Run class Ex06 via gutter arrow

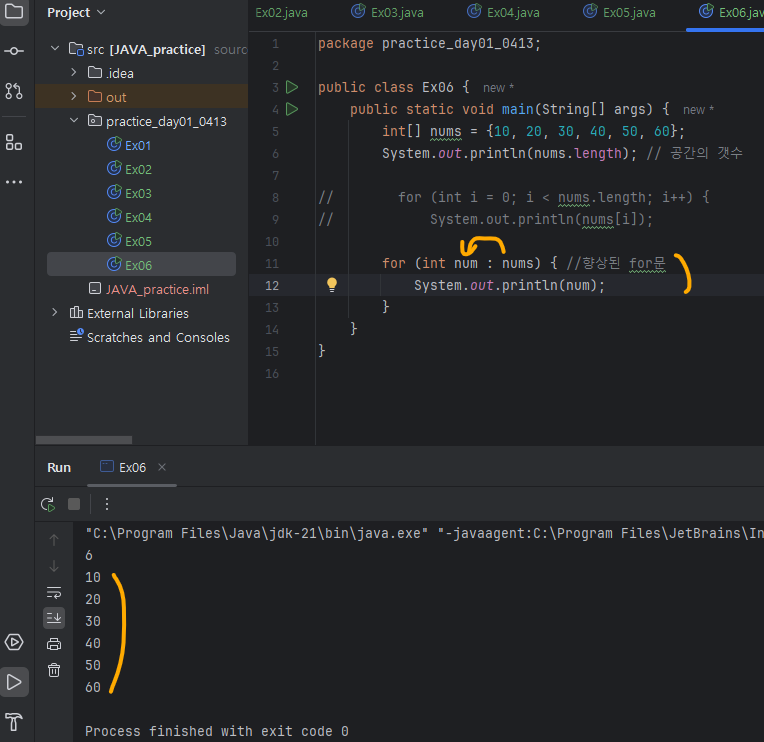point(292,87)
